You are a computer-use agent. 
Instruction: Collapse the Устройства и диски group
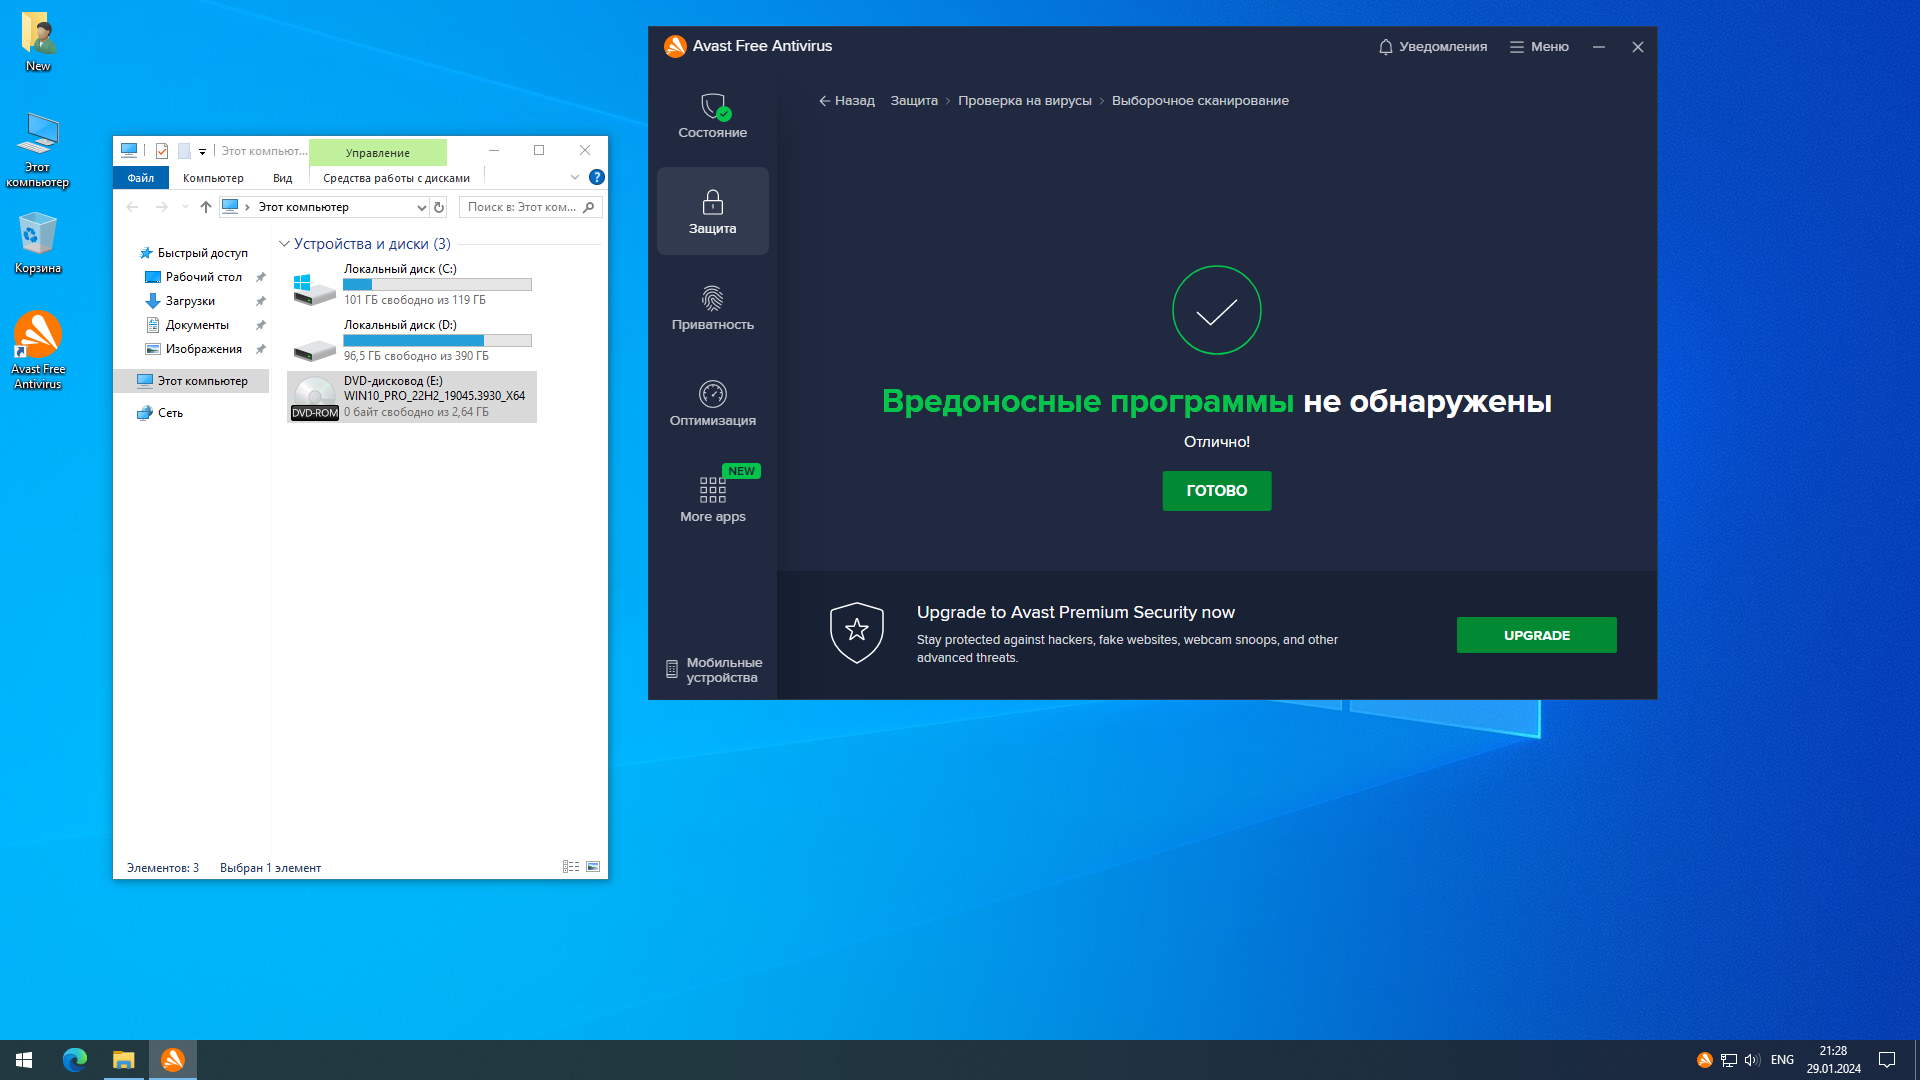[x=284, y=244]
